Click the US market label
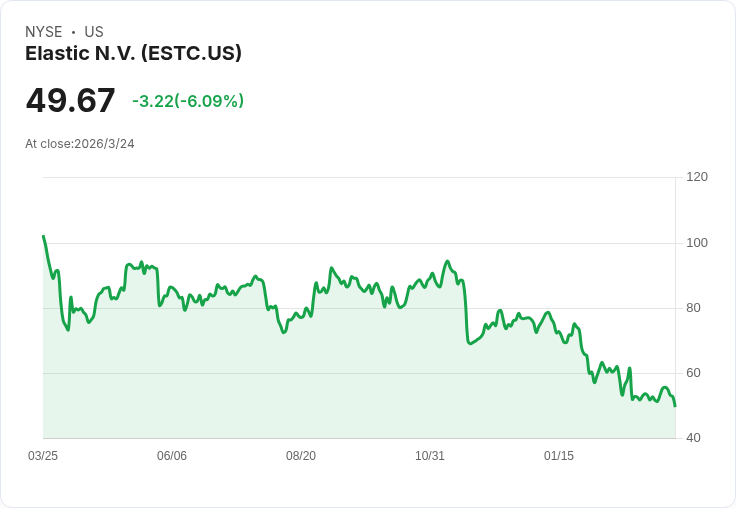Image resolution: width=736 pixels, height=508 pixels. pyautogui.click(x=94, y=32)
